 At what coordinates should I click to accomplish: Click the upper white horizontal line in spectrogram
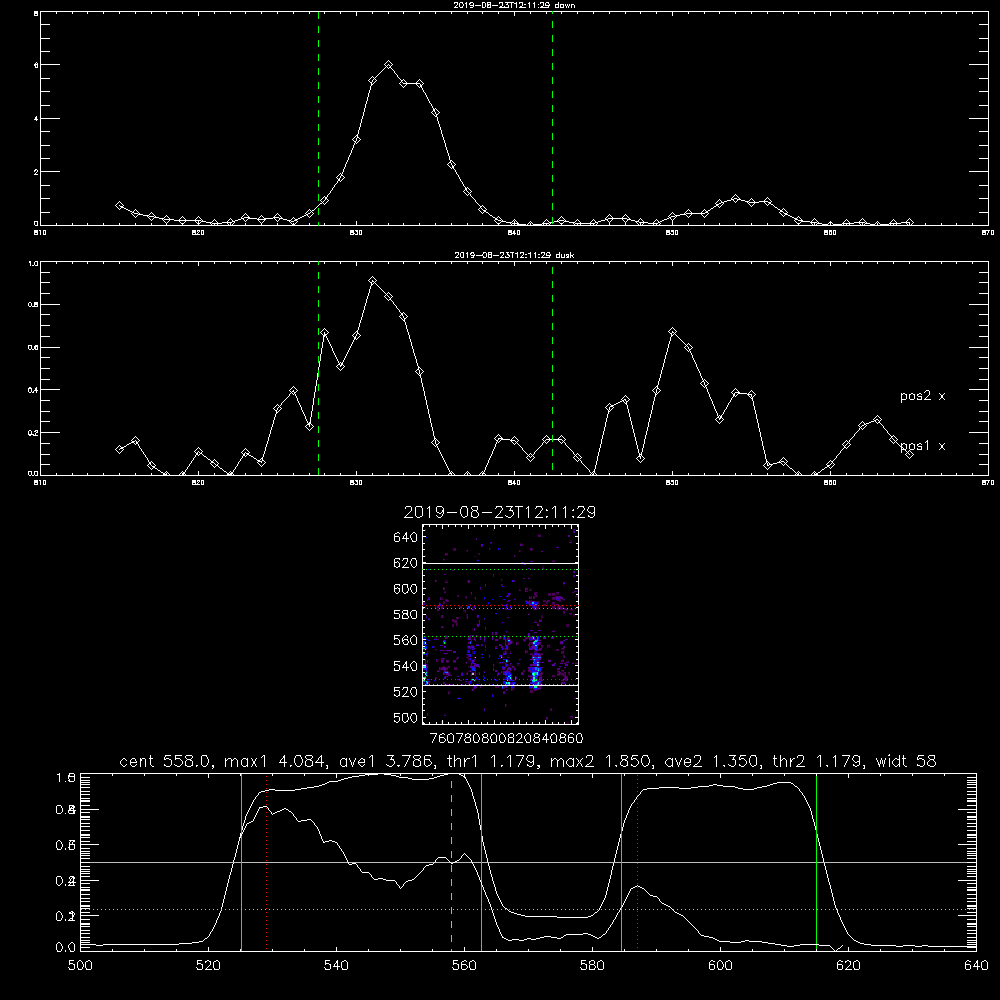tap(500, 563)
